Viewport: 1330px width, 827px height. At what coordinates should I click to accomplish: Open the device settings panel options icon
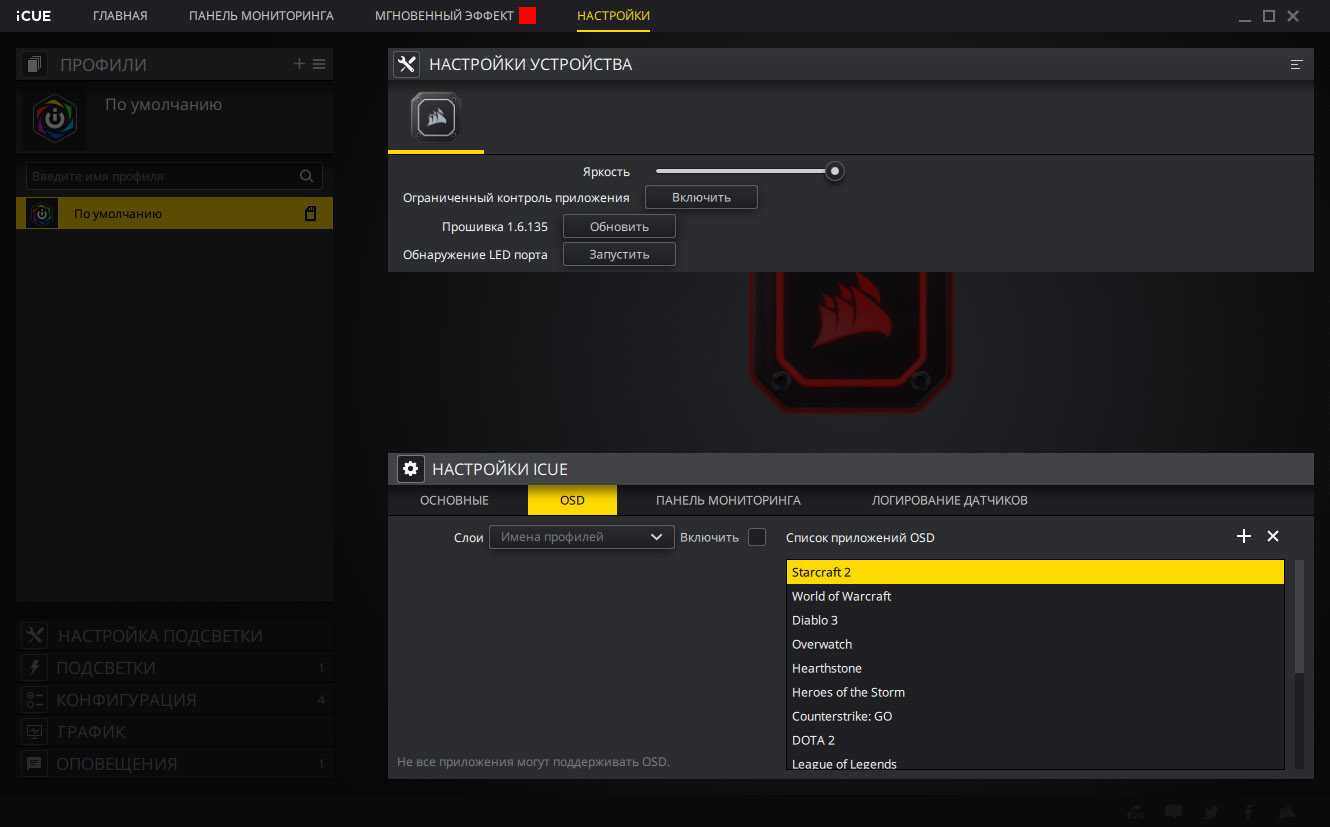[1297, 64]
